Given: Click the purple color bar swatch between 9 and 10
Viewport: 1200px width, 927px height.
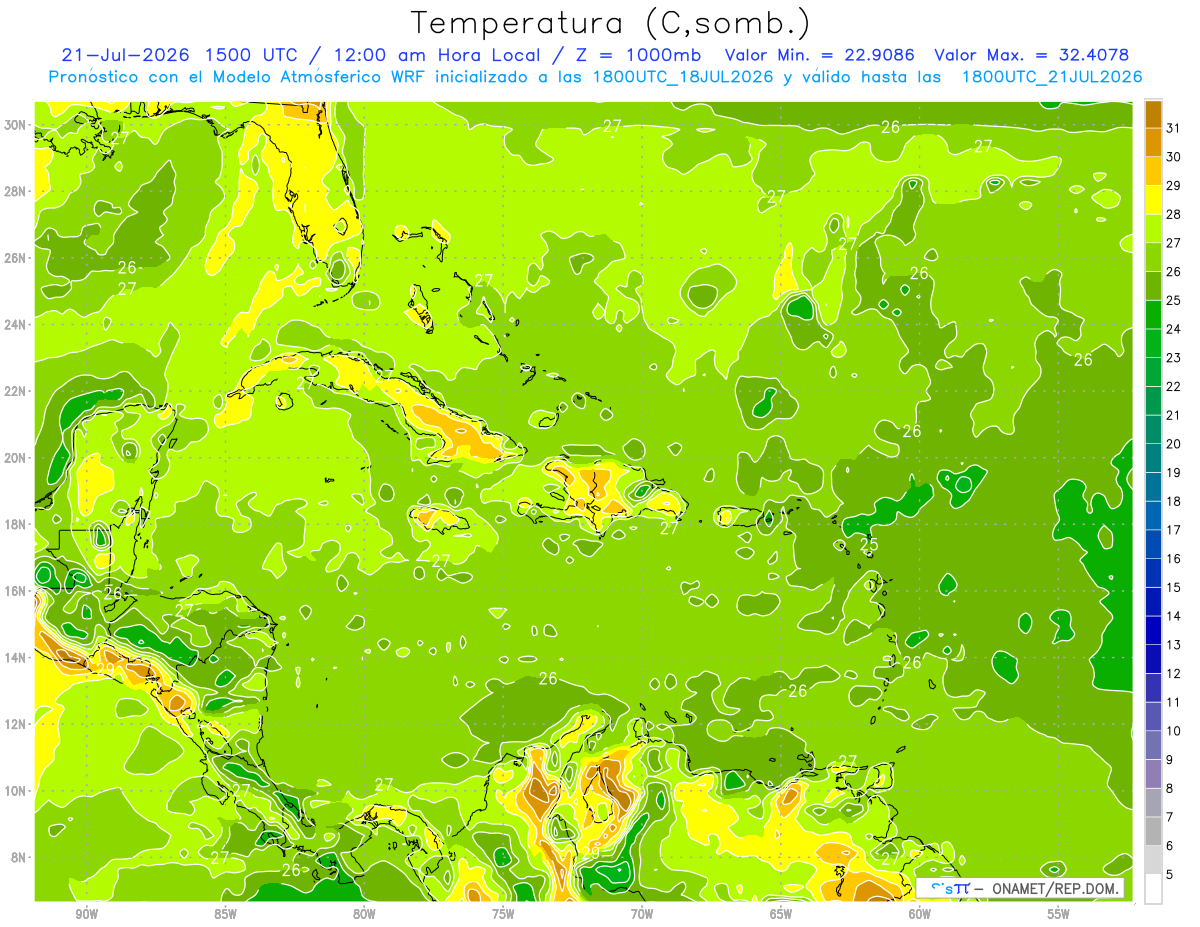Looking at the screenshot, I should (1153, 745).
